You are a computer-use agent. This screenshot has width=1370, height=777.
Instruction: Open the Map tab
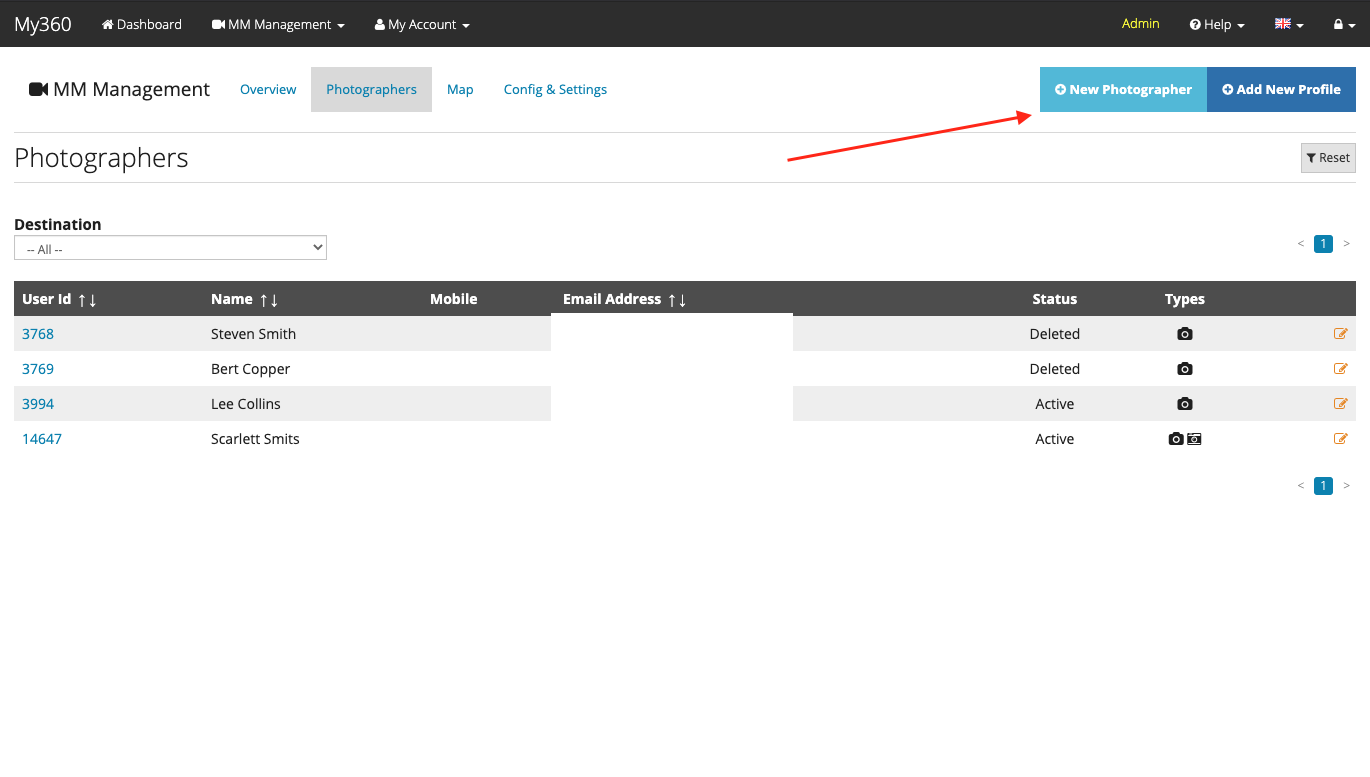(x=460, y=89)
